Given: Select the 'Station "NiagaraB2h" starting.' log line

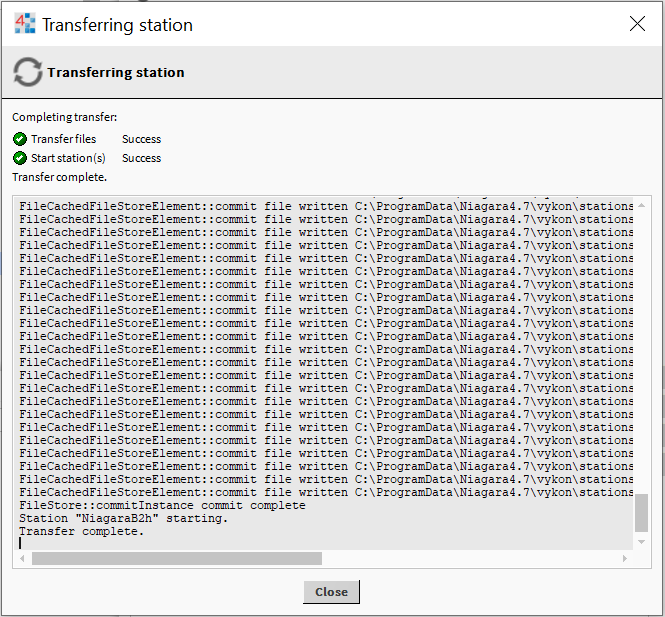Looking at the screenshot, I should tap(123, 518).
